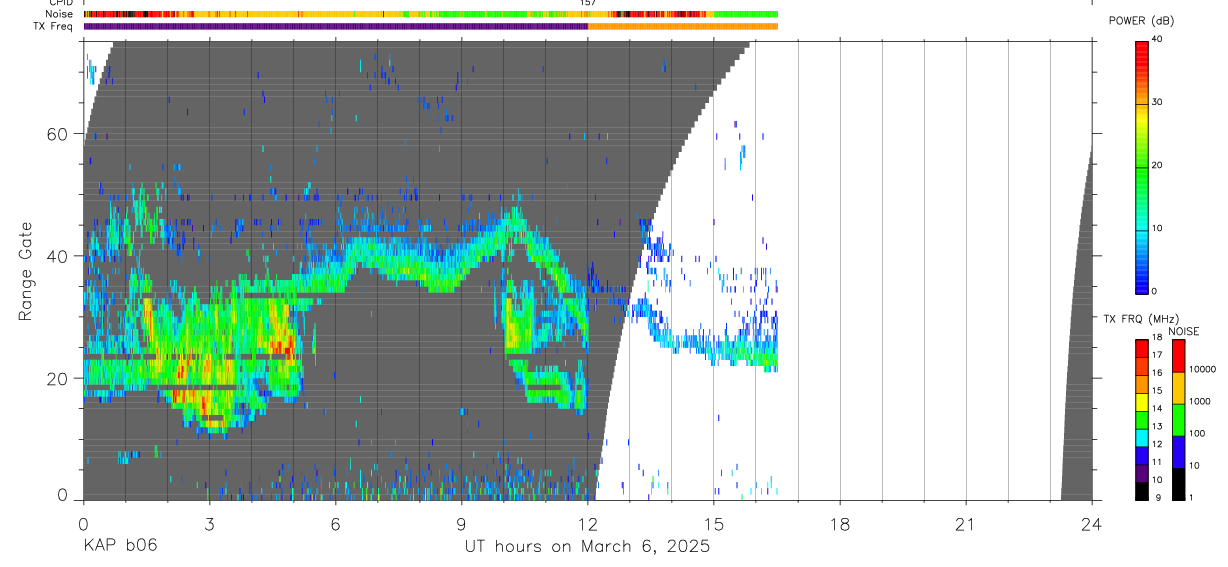Viewport: 1228px width, 567px height.
Task: Click the 'UT hours on March 6, 2025' axis title
Action: click(587, 547)
